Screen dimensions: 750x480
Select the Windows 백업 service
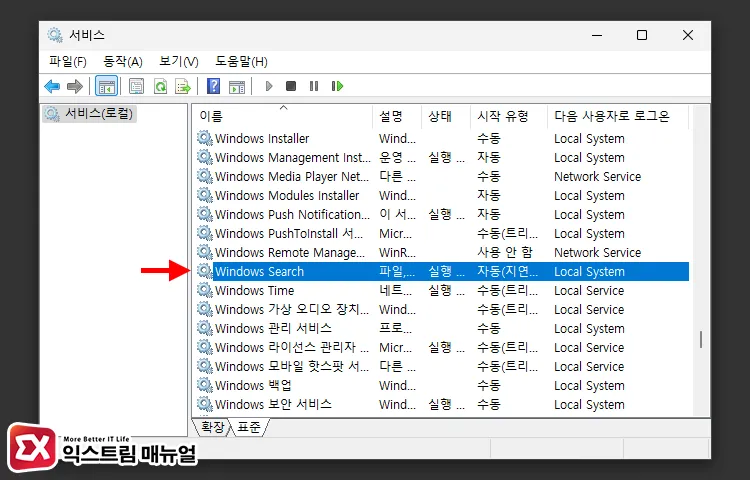[x=442, y=385]
